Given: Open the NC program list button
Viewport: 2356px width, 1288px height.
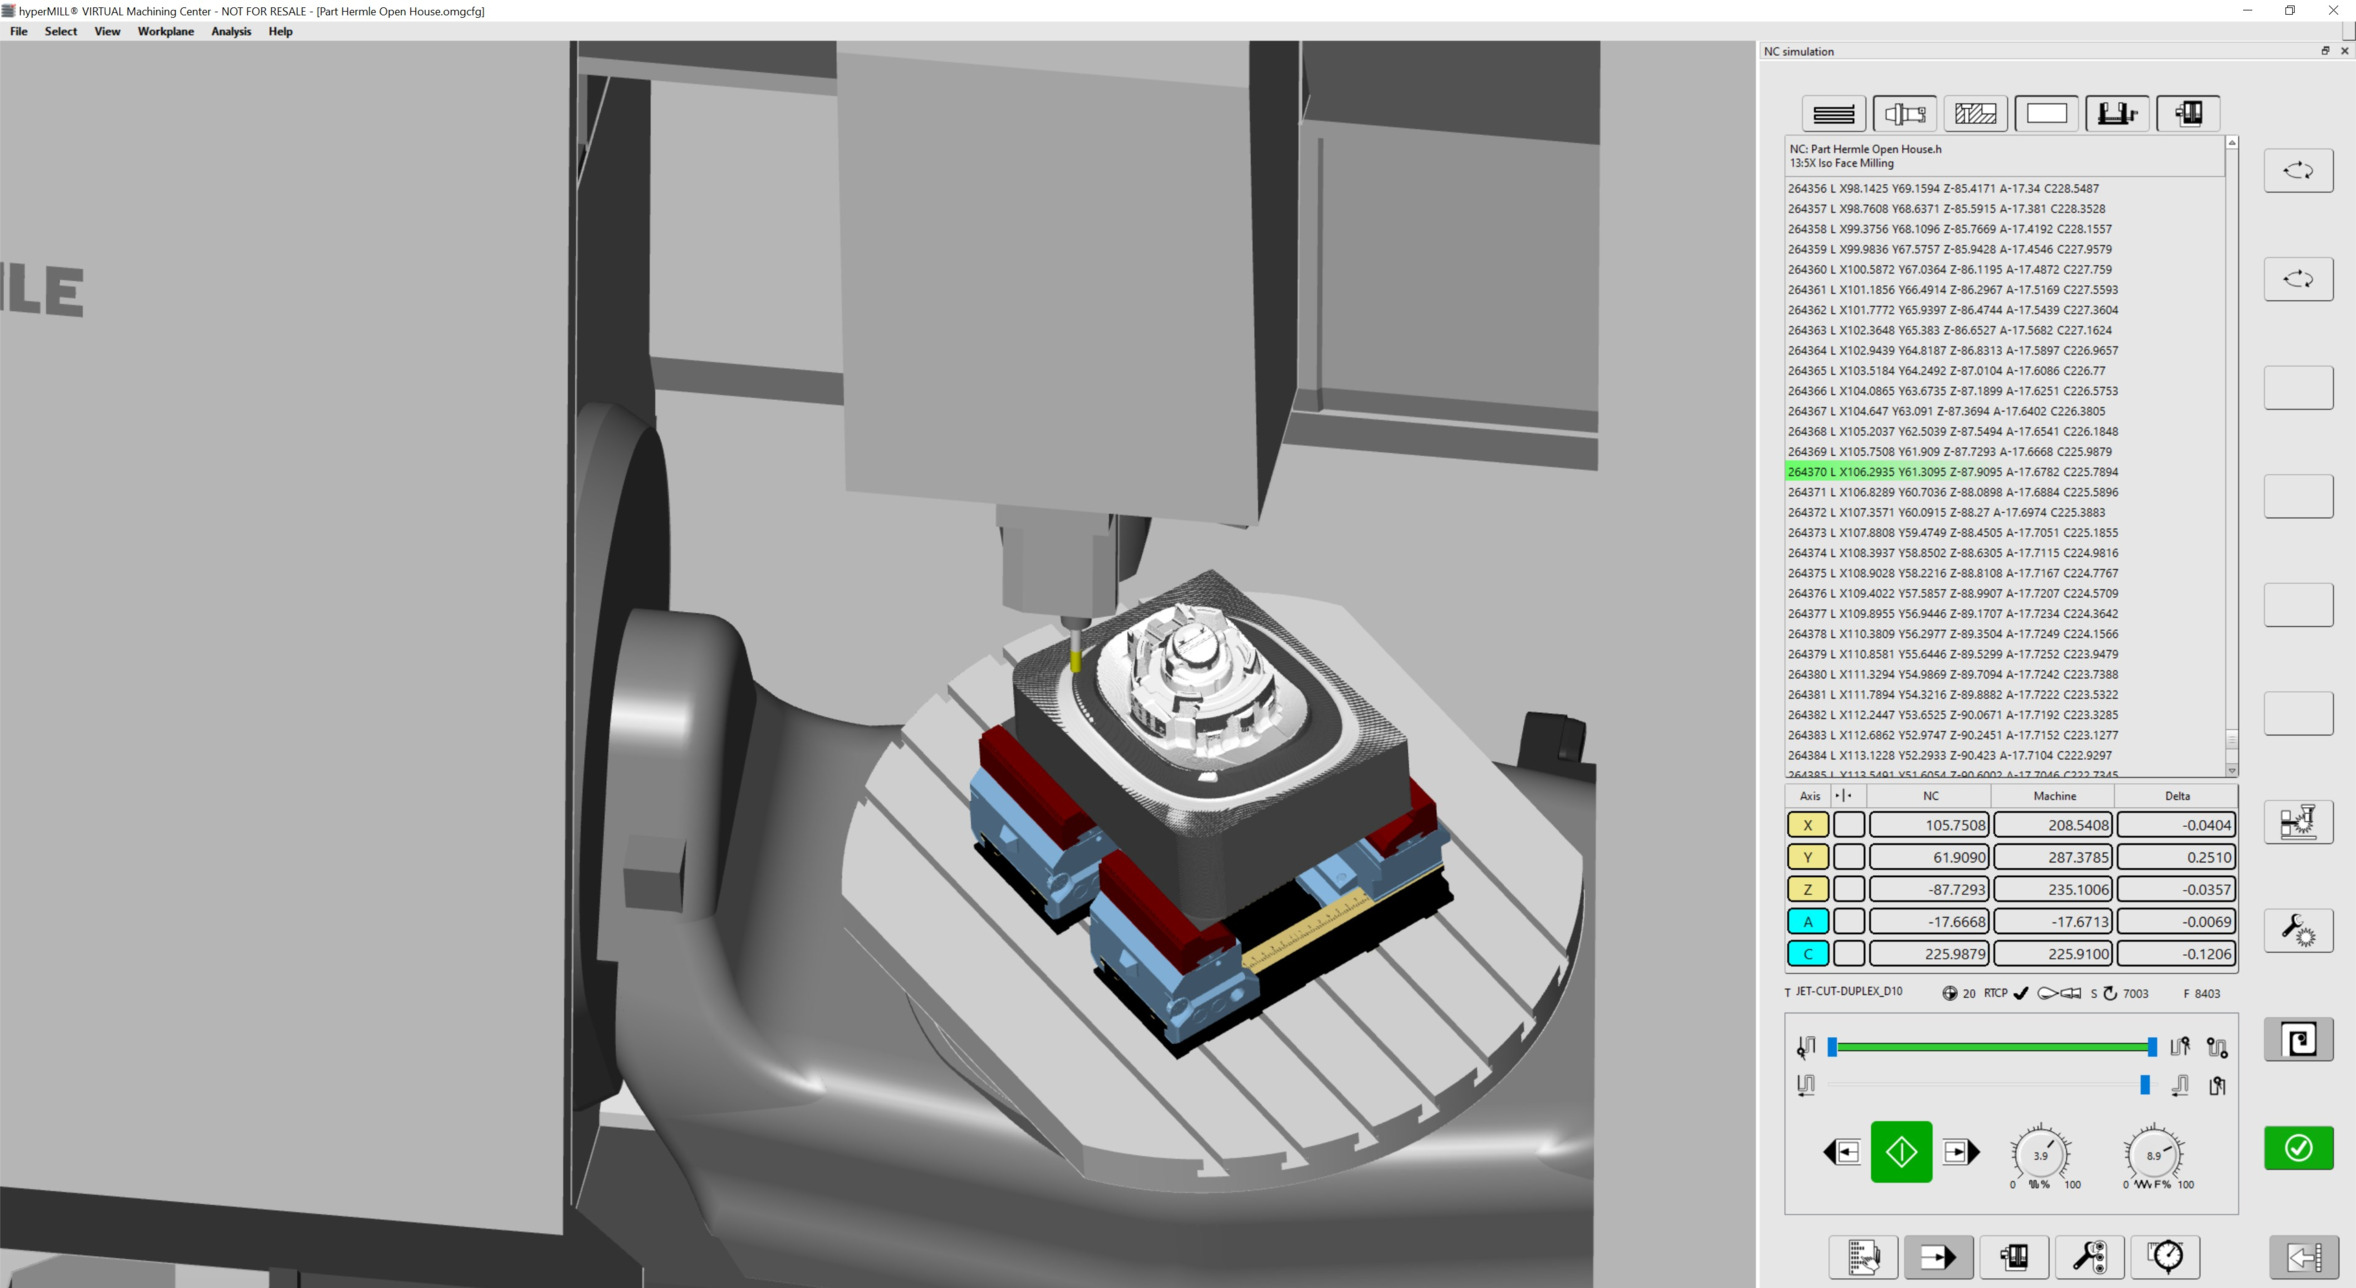Looking at the screenshot, I should (1863, 1257).
